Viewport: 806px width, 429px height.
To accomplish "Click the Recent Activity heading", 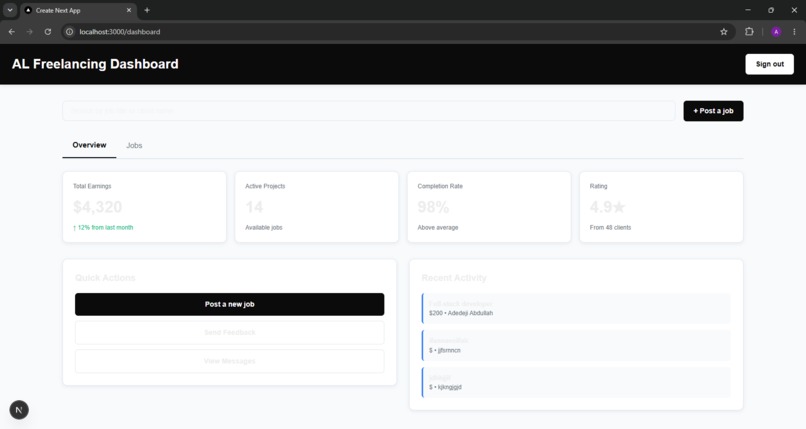I will point(454,278).
